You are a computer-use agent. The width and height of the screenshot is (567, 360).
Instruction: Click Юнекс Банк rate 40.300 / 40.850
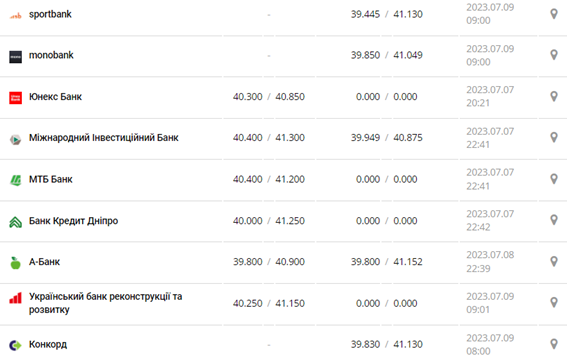click(269, 97)
